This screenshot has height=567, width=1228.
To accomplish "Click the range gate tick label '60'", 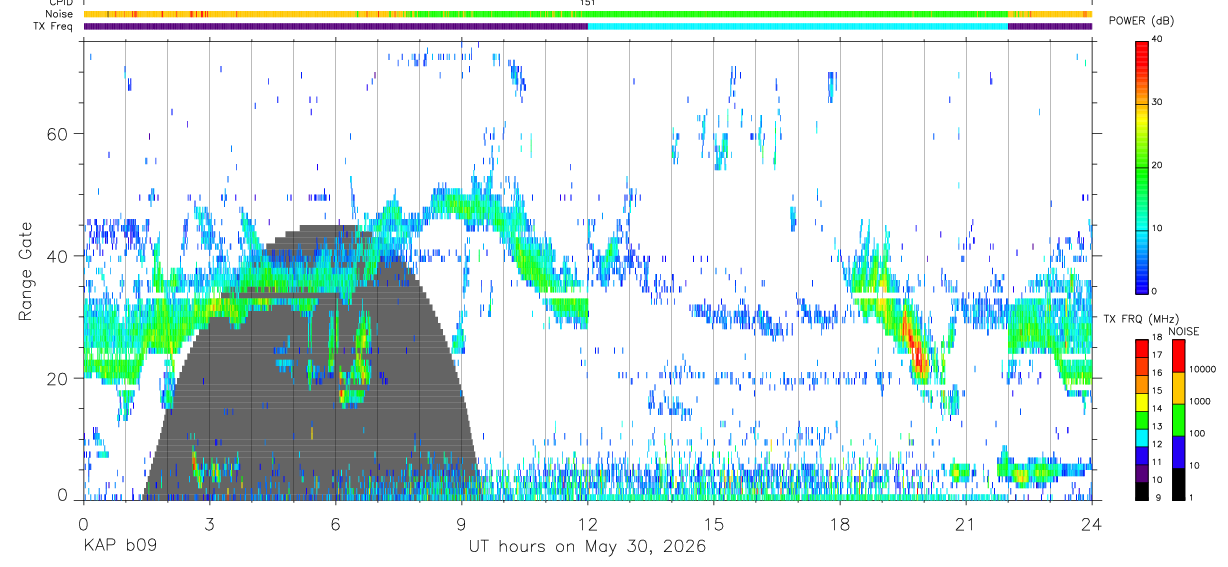I will point(58,133).
